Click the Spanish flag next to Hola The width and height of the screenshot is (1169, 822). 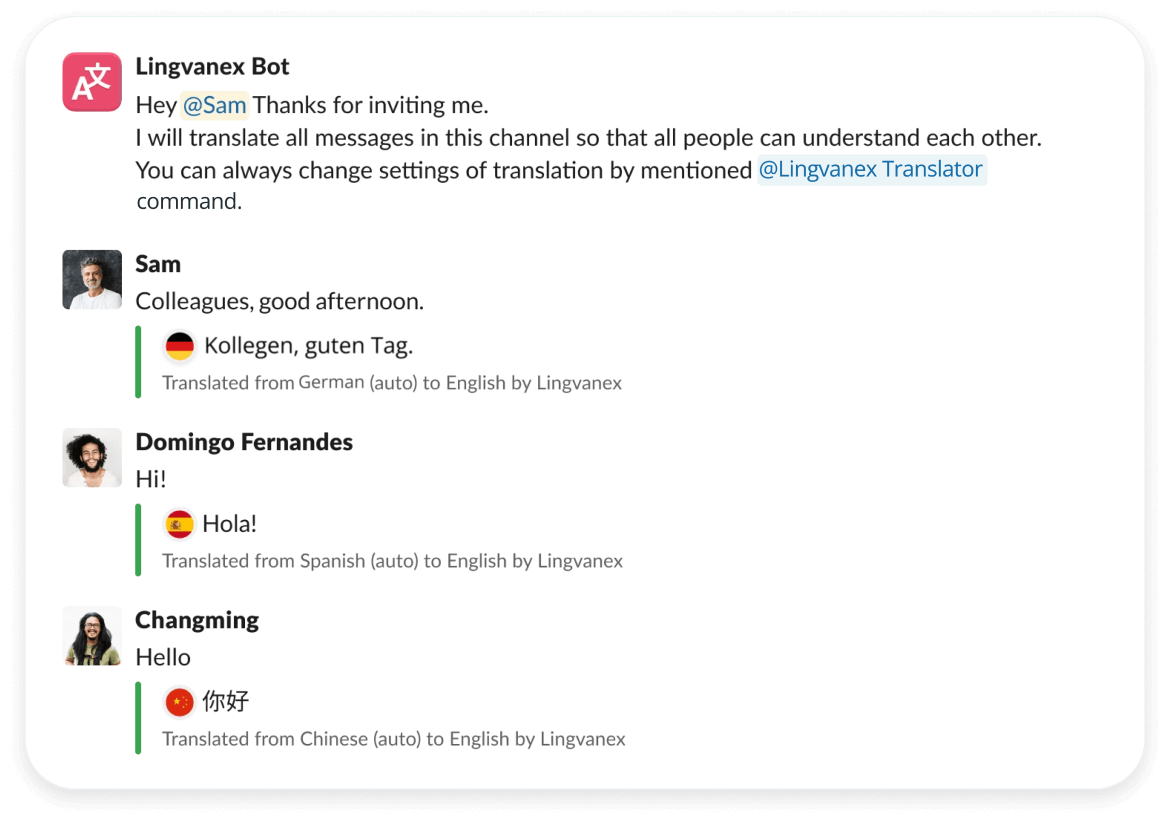pyautogui.click(x=180, y=522)
